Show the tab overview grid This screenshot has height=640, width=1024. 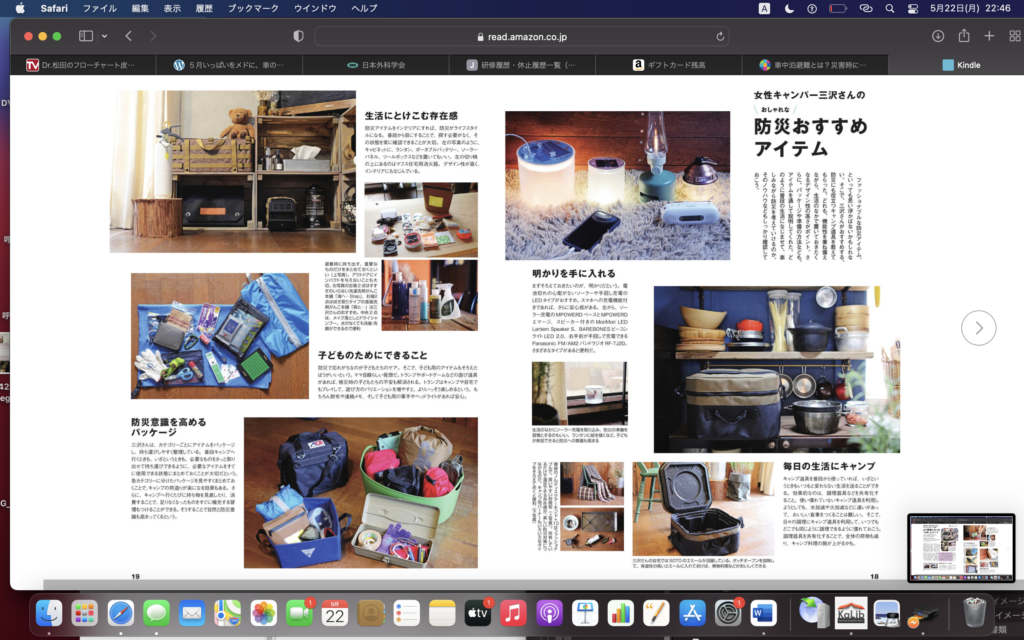click(1014, 36)
